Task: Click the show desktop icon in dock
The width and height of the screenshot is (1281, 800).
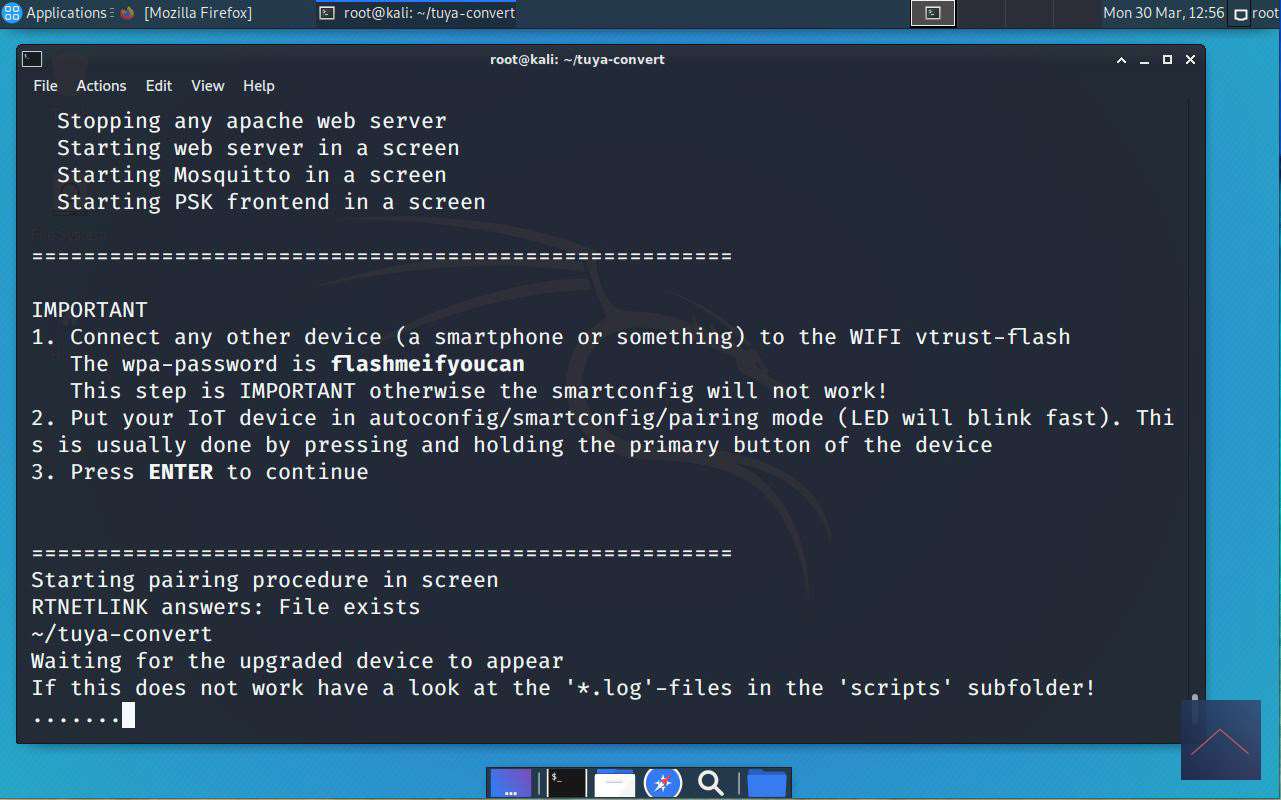Action: coord(511,783)
